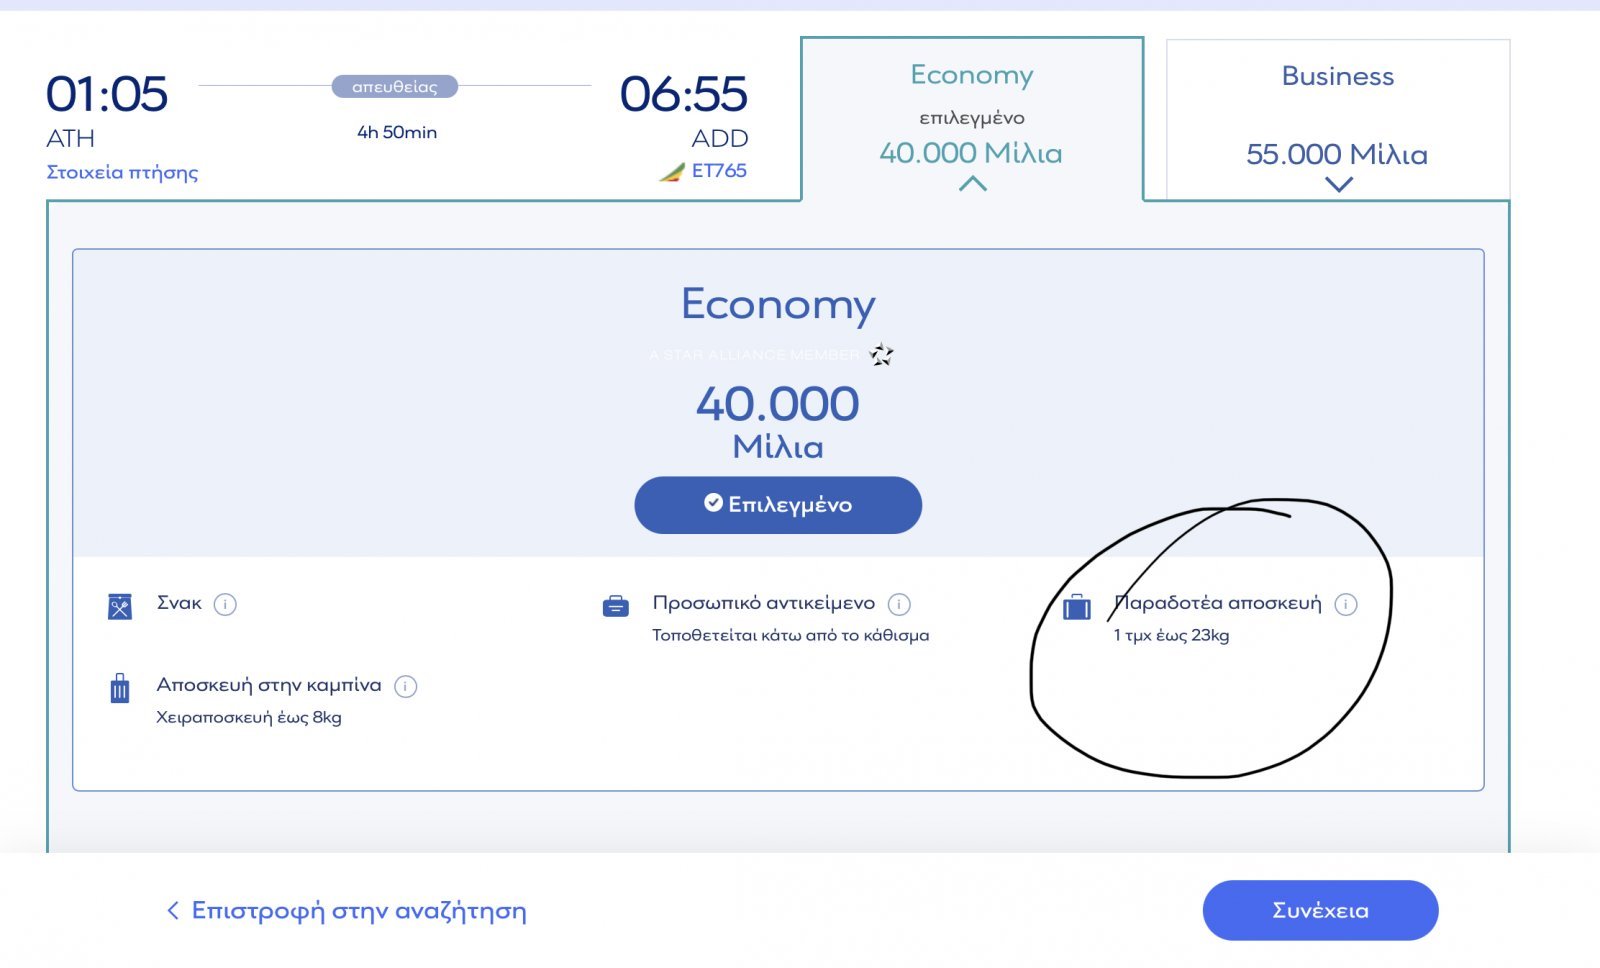Click the Star Alliance logo
Image resolution: width=1600 pixels, height=968 pixels.
[881, 354]
